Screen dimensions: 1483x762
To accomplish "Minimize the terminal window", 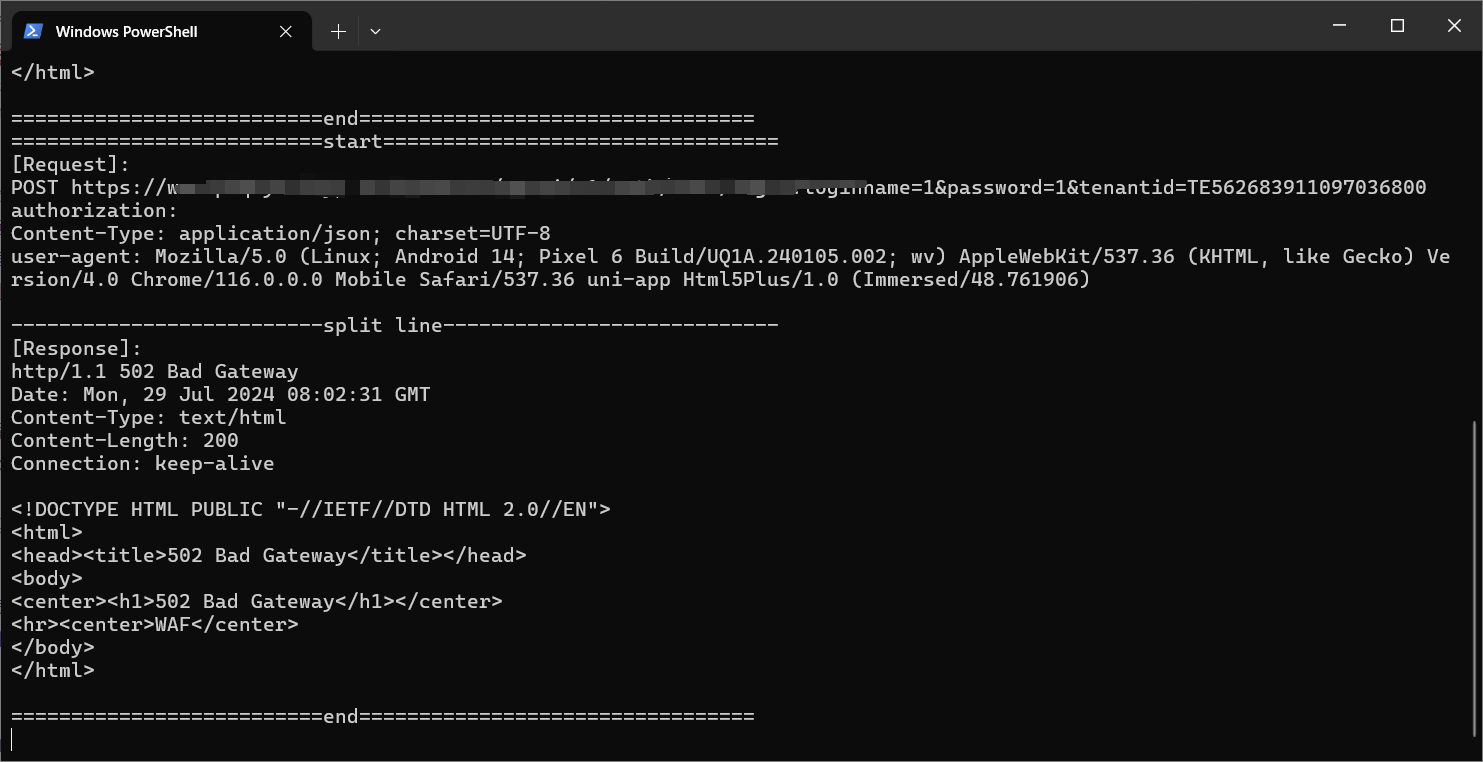I will click(1341, 26).
